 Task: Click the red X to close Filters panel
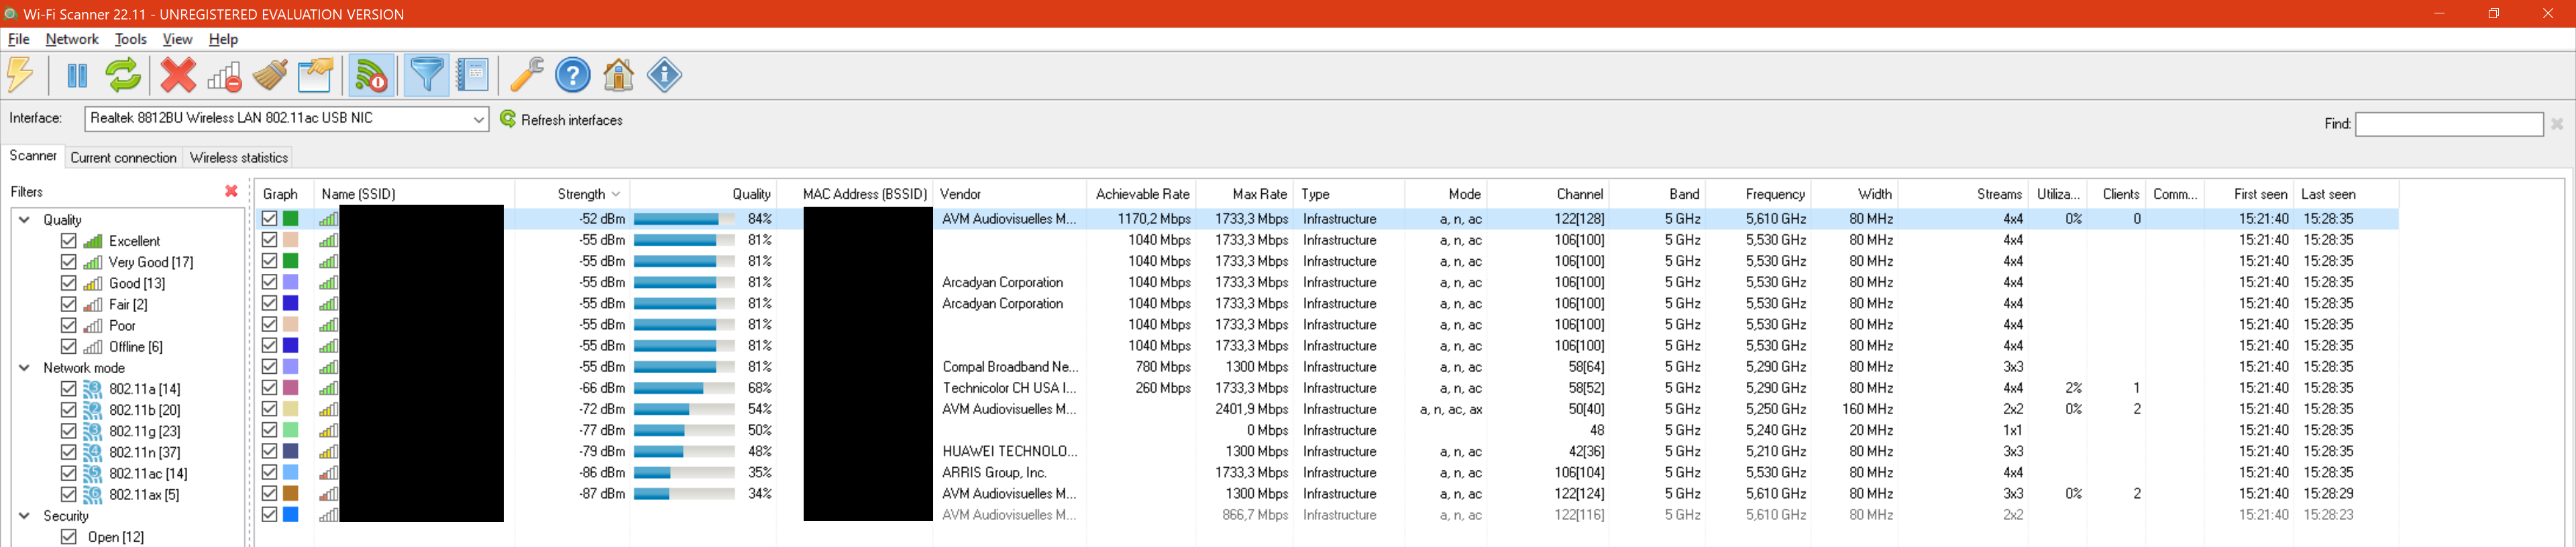tap(232, 191)
